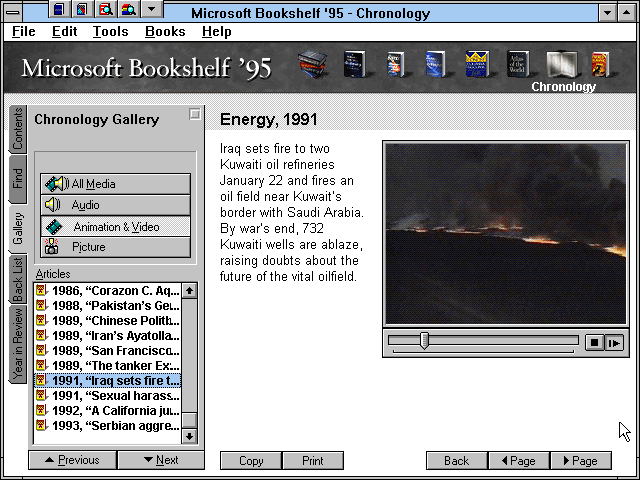The height and width of the screenshot is (480, 640).
Task: Select article 1991, "Iraq sets fire t...
Action: pos(108,380)
